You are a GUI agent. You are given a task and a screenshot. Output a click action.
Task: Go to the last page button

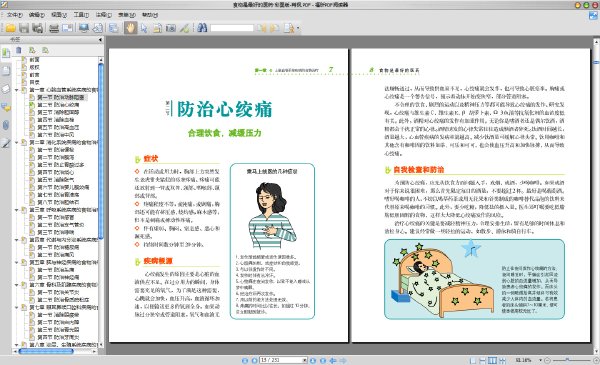point(323,360)
